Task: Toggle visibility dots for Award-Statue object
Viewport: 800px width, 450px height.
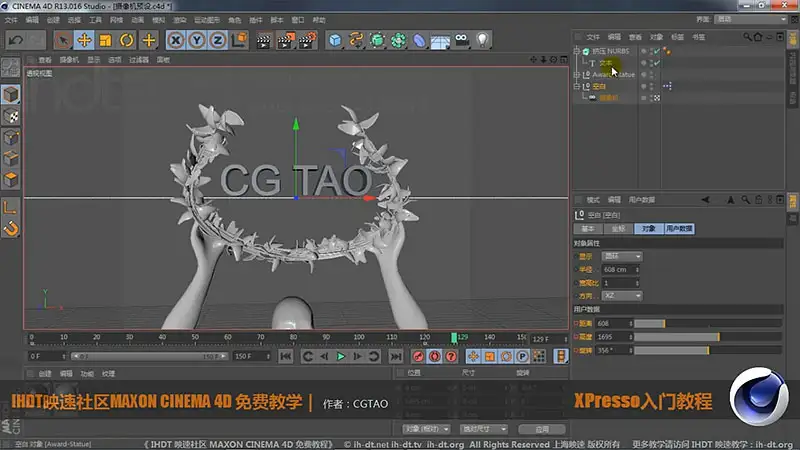Action: point(652,74)
